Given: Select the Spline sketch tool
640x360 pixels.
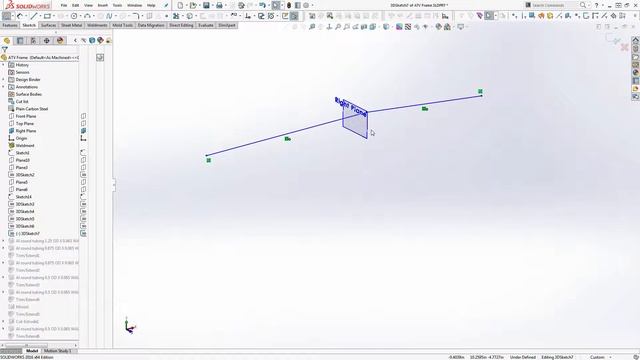Looking at the screenshot, I should (x=109, y=16).
